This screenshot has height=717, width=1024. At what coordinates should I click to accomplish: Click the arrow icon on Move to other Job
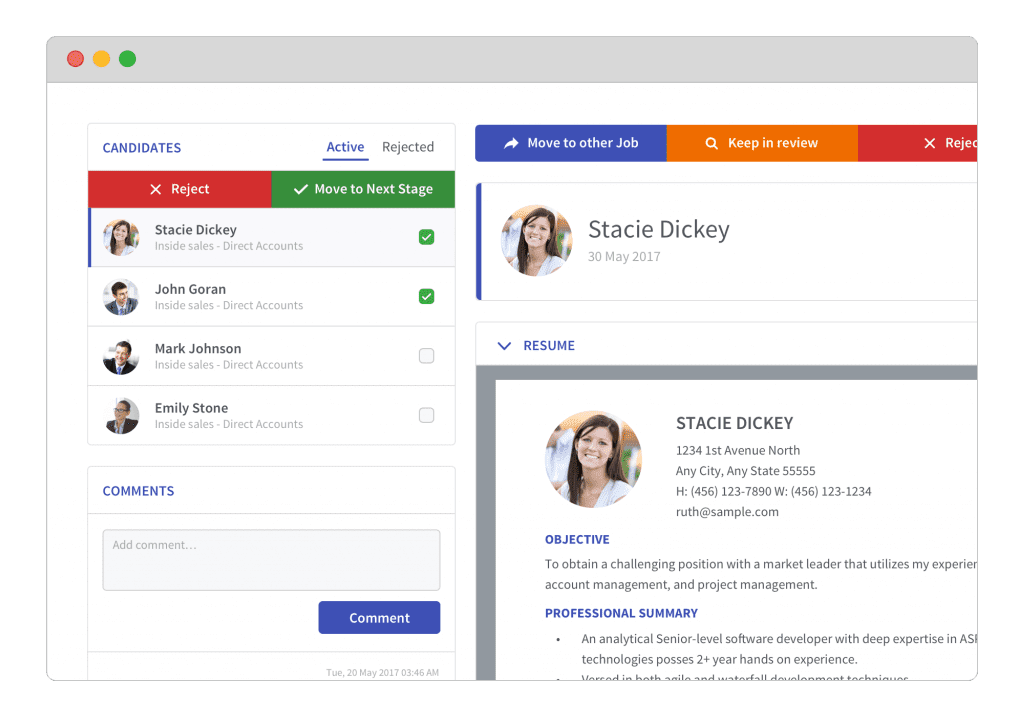pos(511,143)
